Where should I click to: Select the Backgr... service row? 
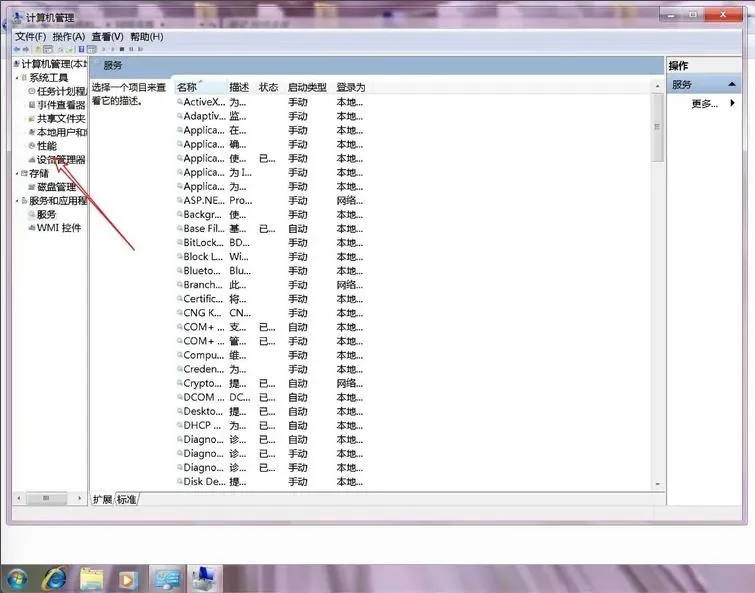[270, 214]
